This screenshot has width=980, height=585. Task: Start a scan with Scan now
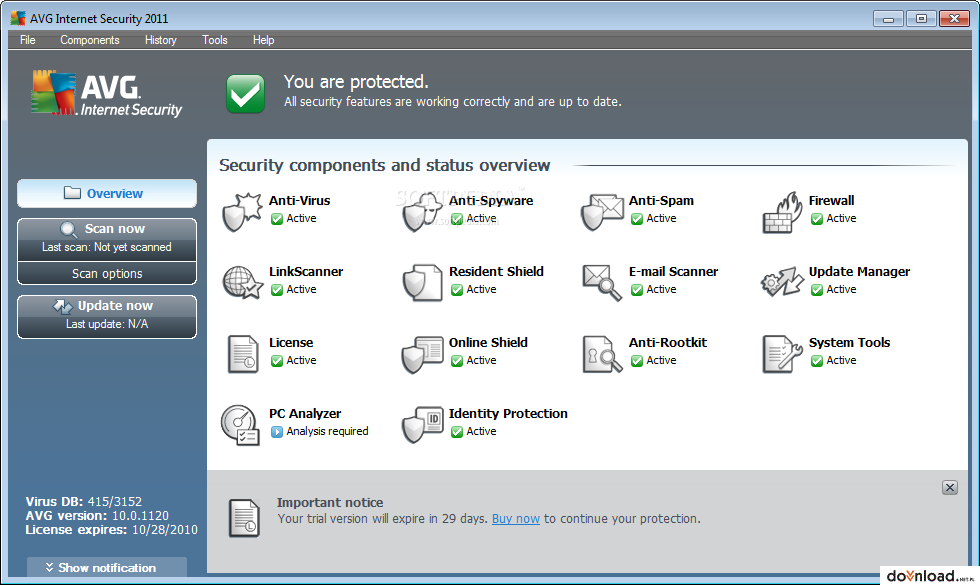tap(107, 239)
